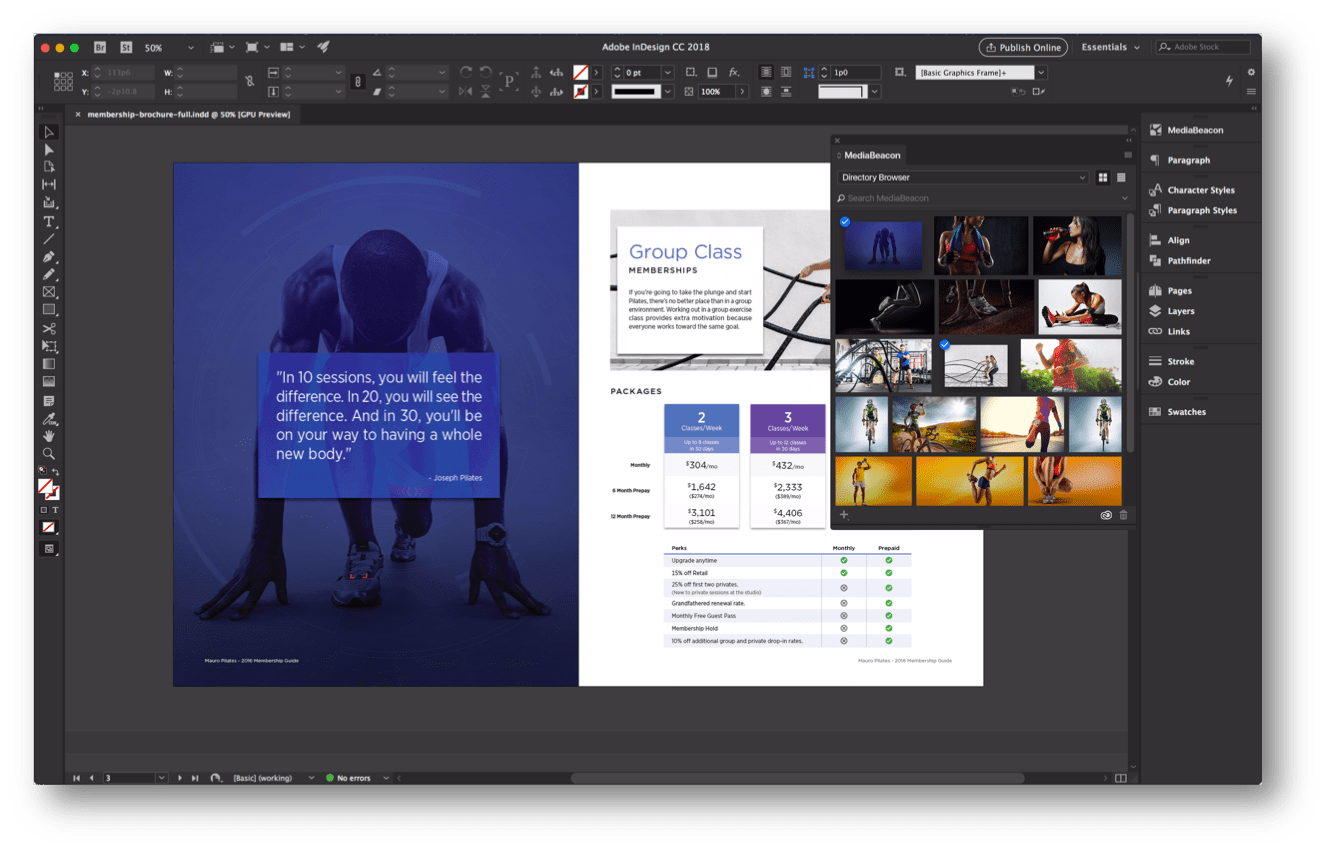Screen dimensions: 1325x847
Task: Select the Gradient Swatch tool
Action: coord(49,364)
